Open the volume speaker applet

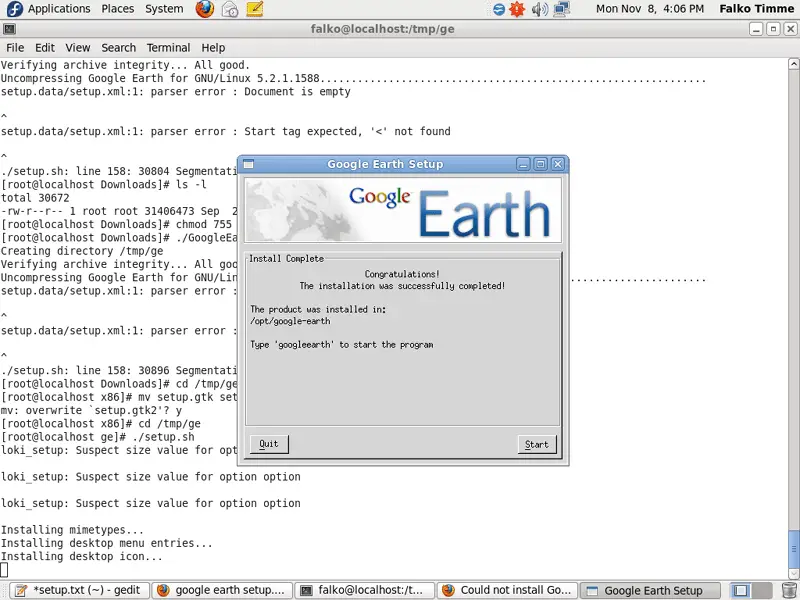pos(539,9)
